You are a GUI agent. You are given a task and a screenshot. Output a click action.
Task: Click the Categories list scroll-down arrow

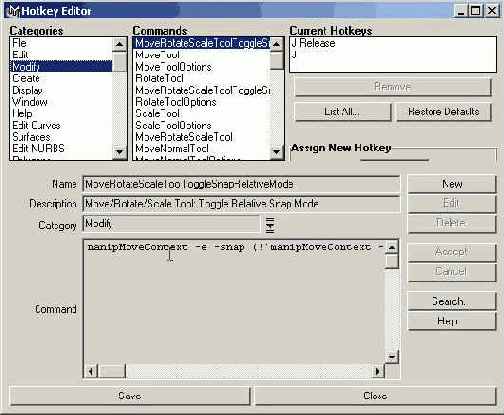119,152
